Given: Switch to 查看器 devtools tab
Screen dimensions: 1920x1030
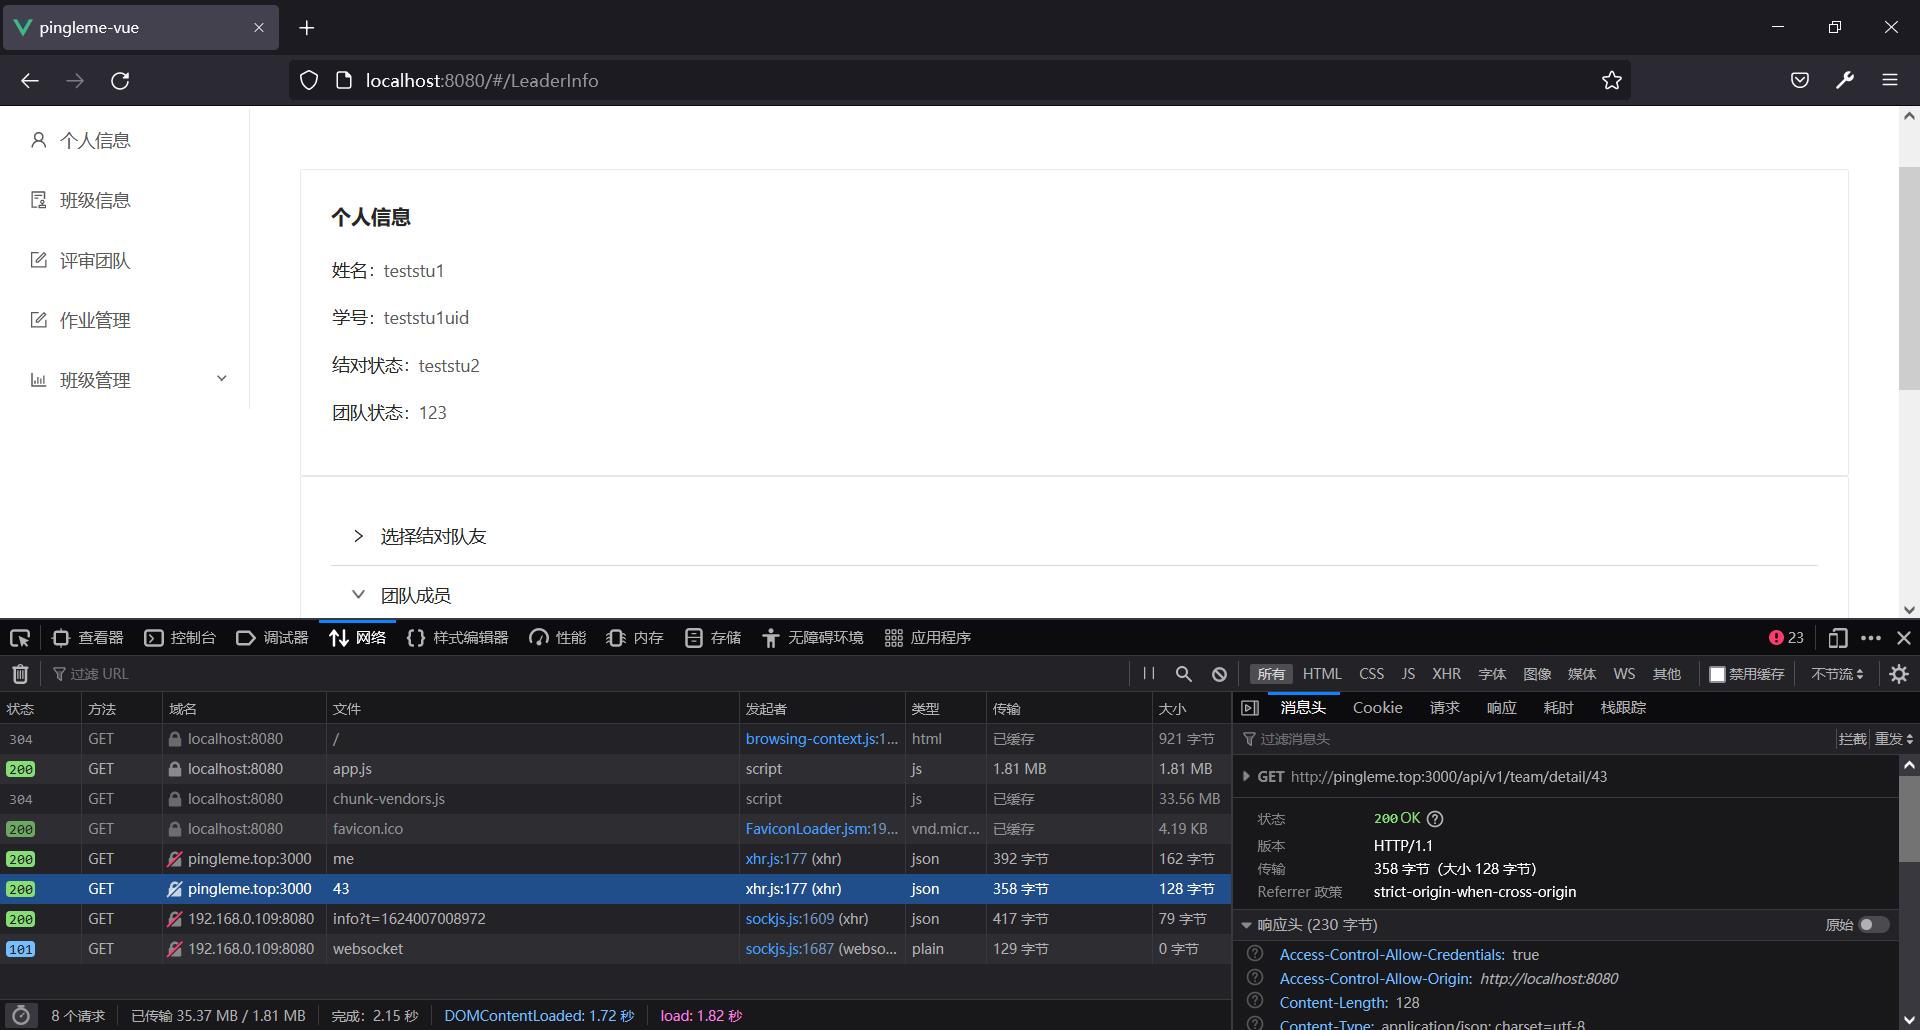Looking at the screenshot, I should click(x=88, y=638).
